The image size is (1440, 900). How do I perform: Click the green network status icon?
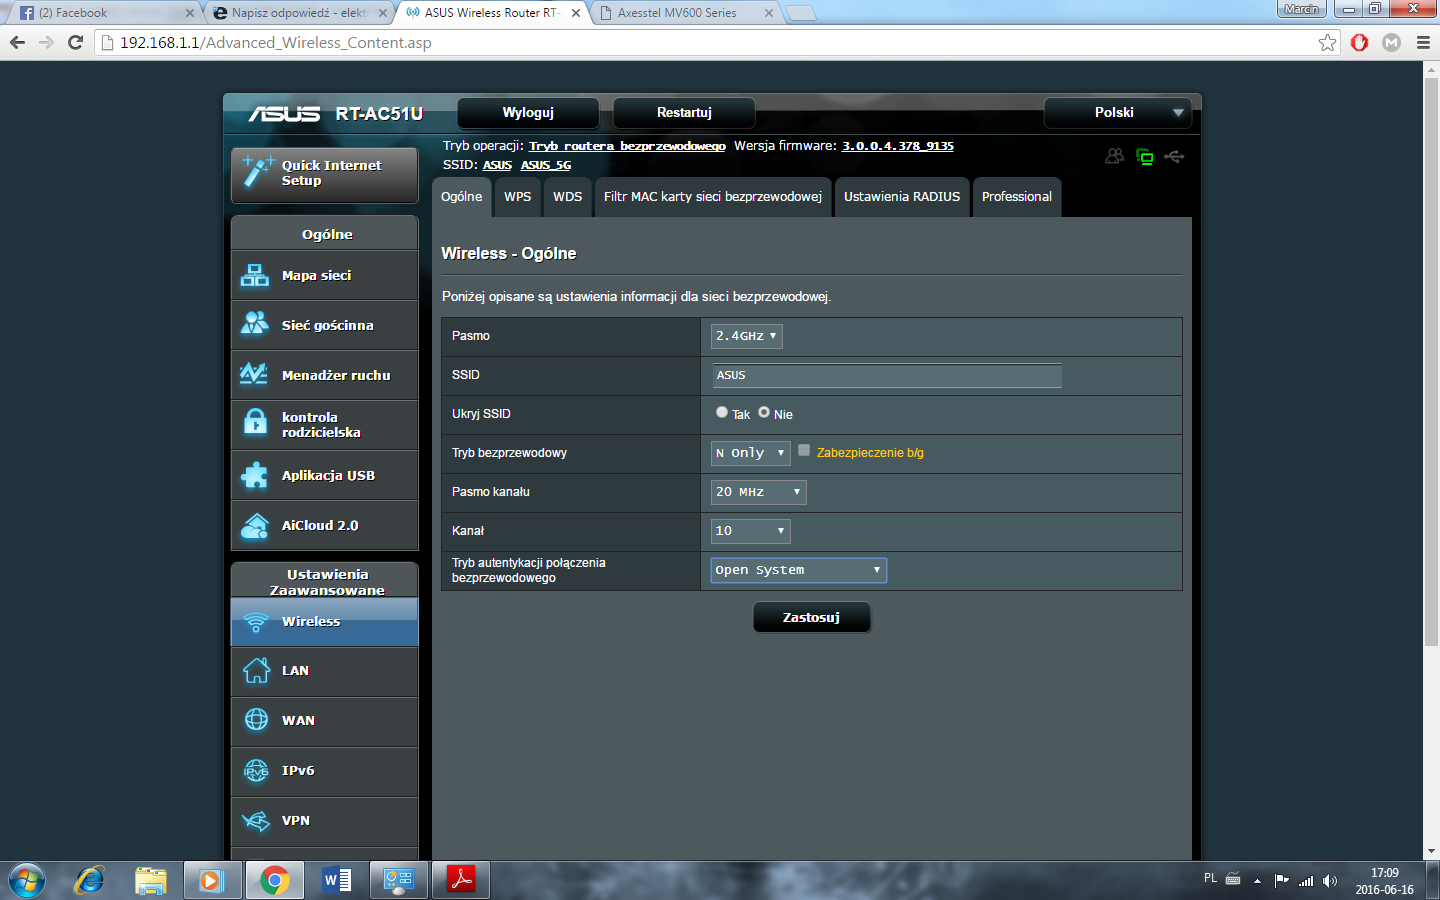pyautogui.click(x=1145, y=156)
